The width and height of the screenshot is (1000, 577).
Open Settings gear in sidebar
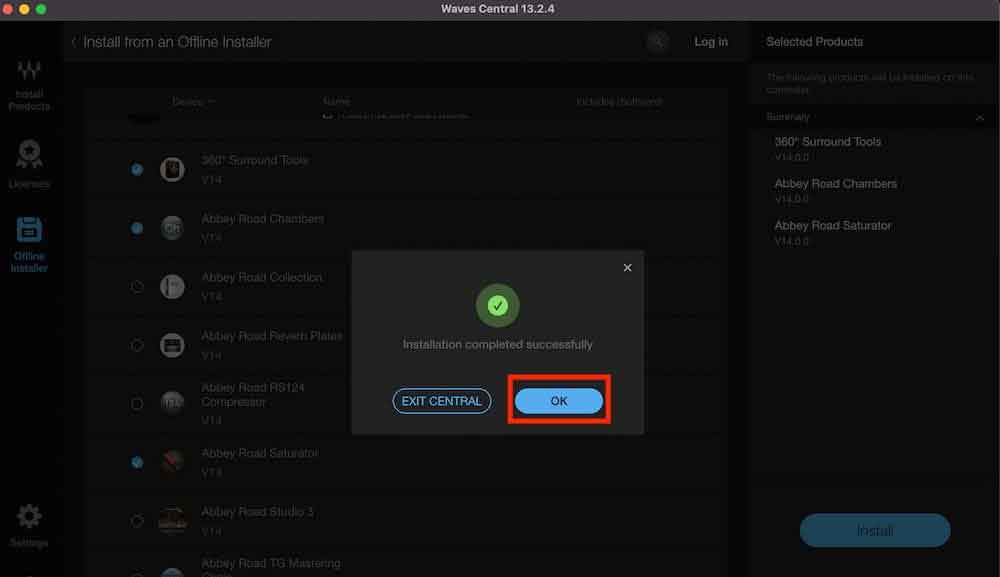point(29,524)
